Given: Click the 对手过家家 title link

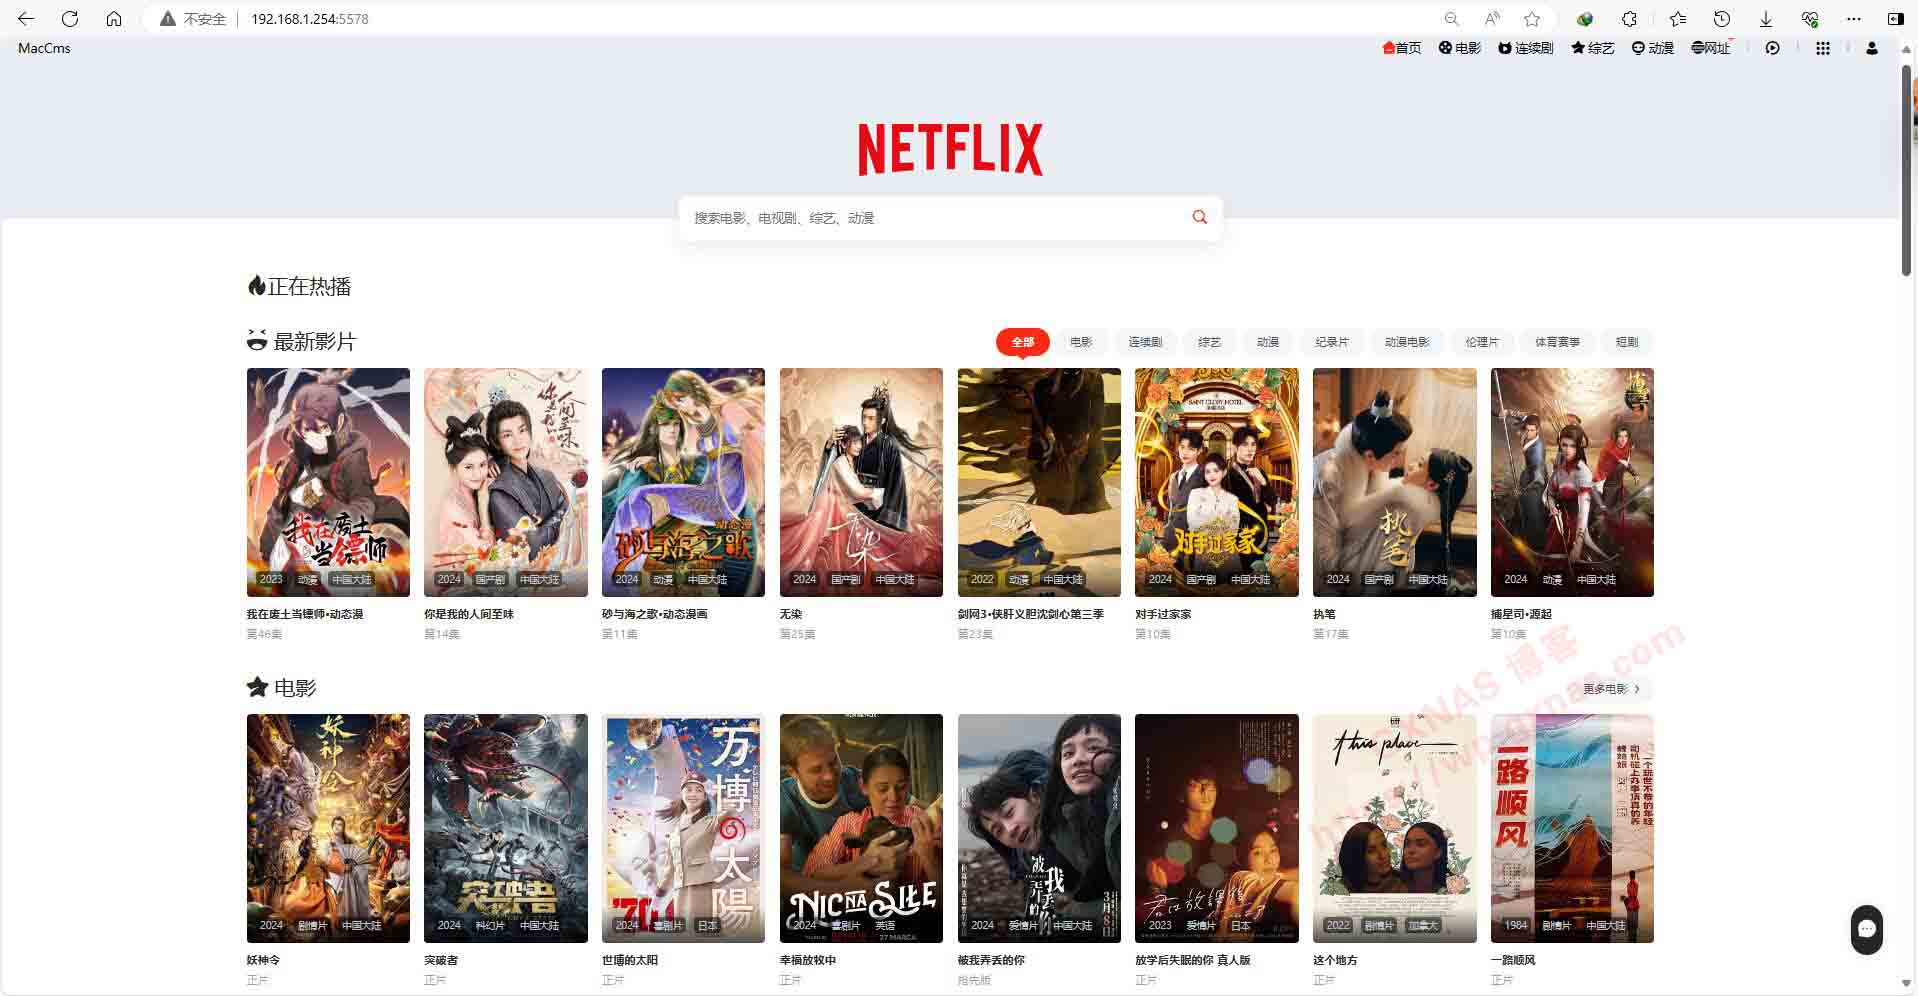Looking at the screenshot, I should 1163,614.
